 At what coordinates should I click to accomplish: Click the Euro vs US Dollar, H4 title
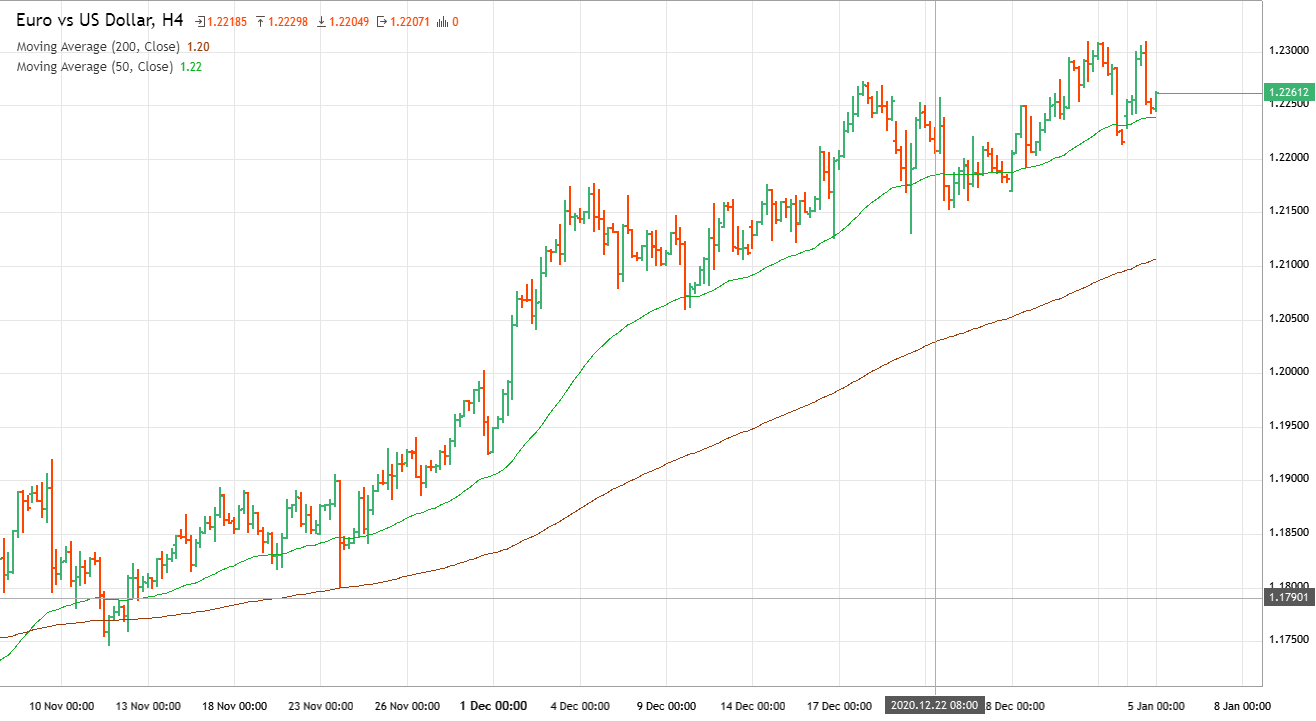100,20
